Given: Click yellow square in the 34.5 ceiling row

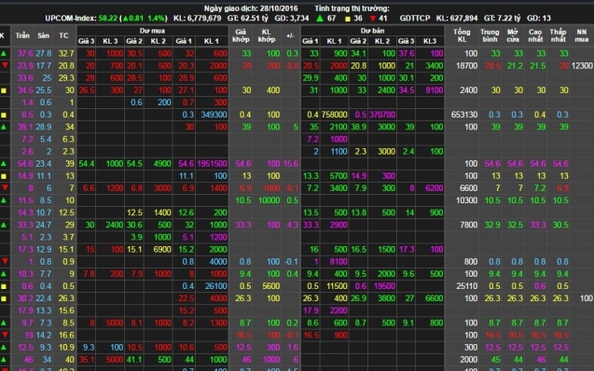Looking at the screenshot, I should point(4,90).
